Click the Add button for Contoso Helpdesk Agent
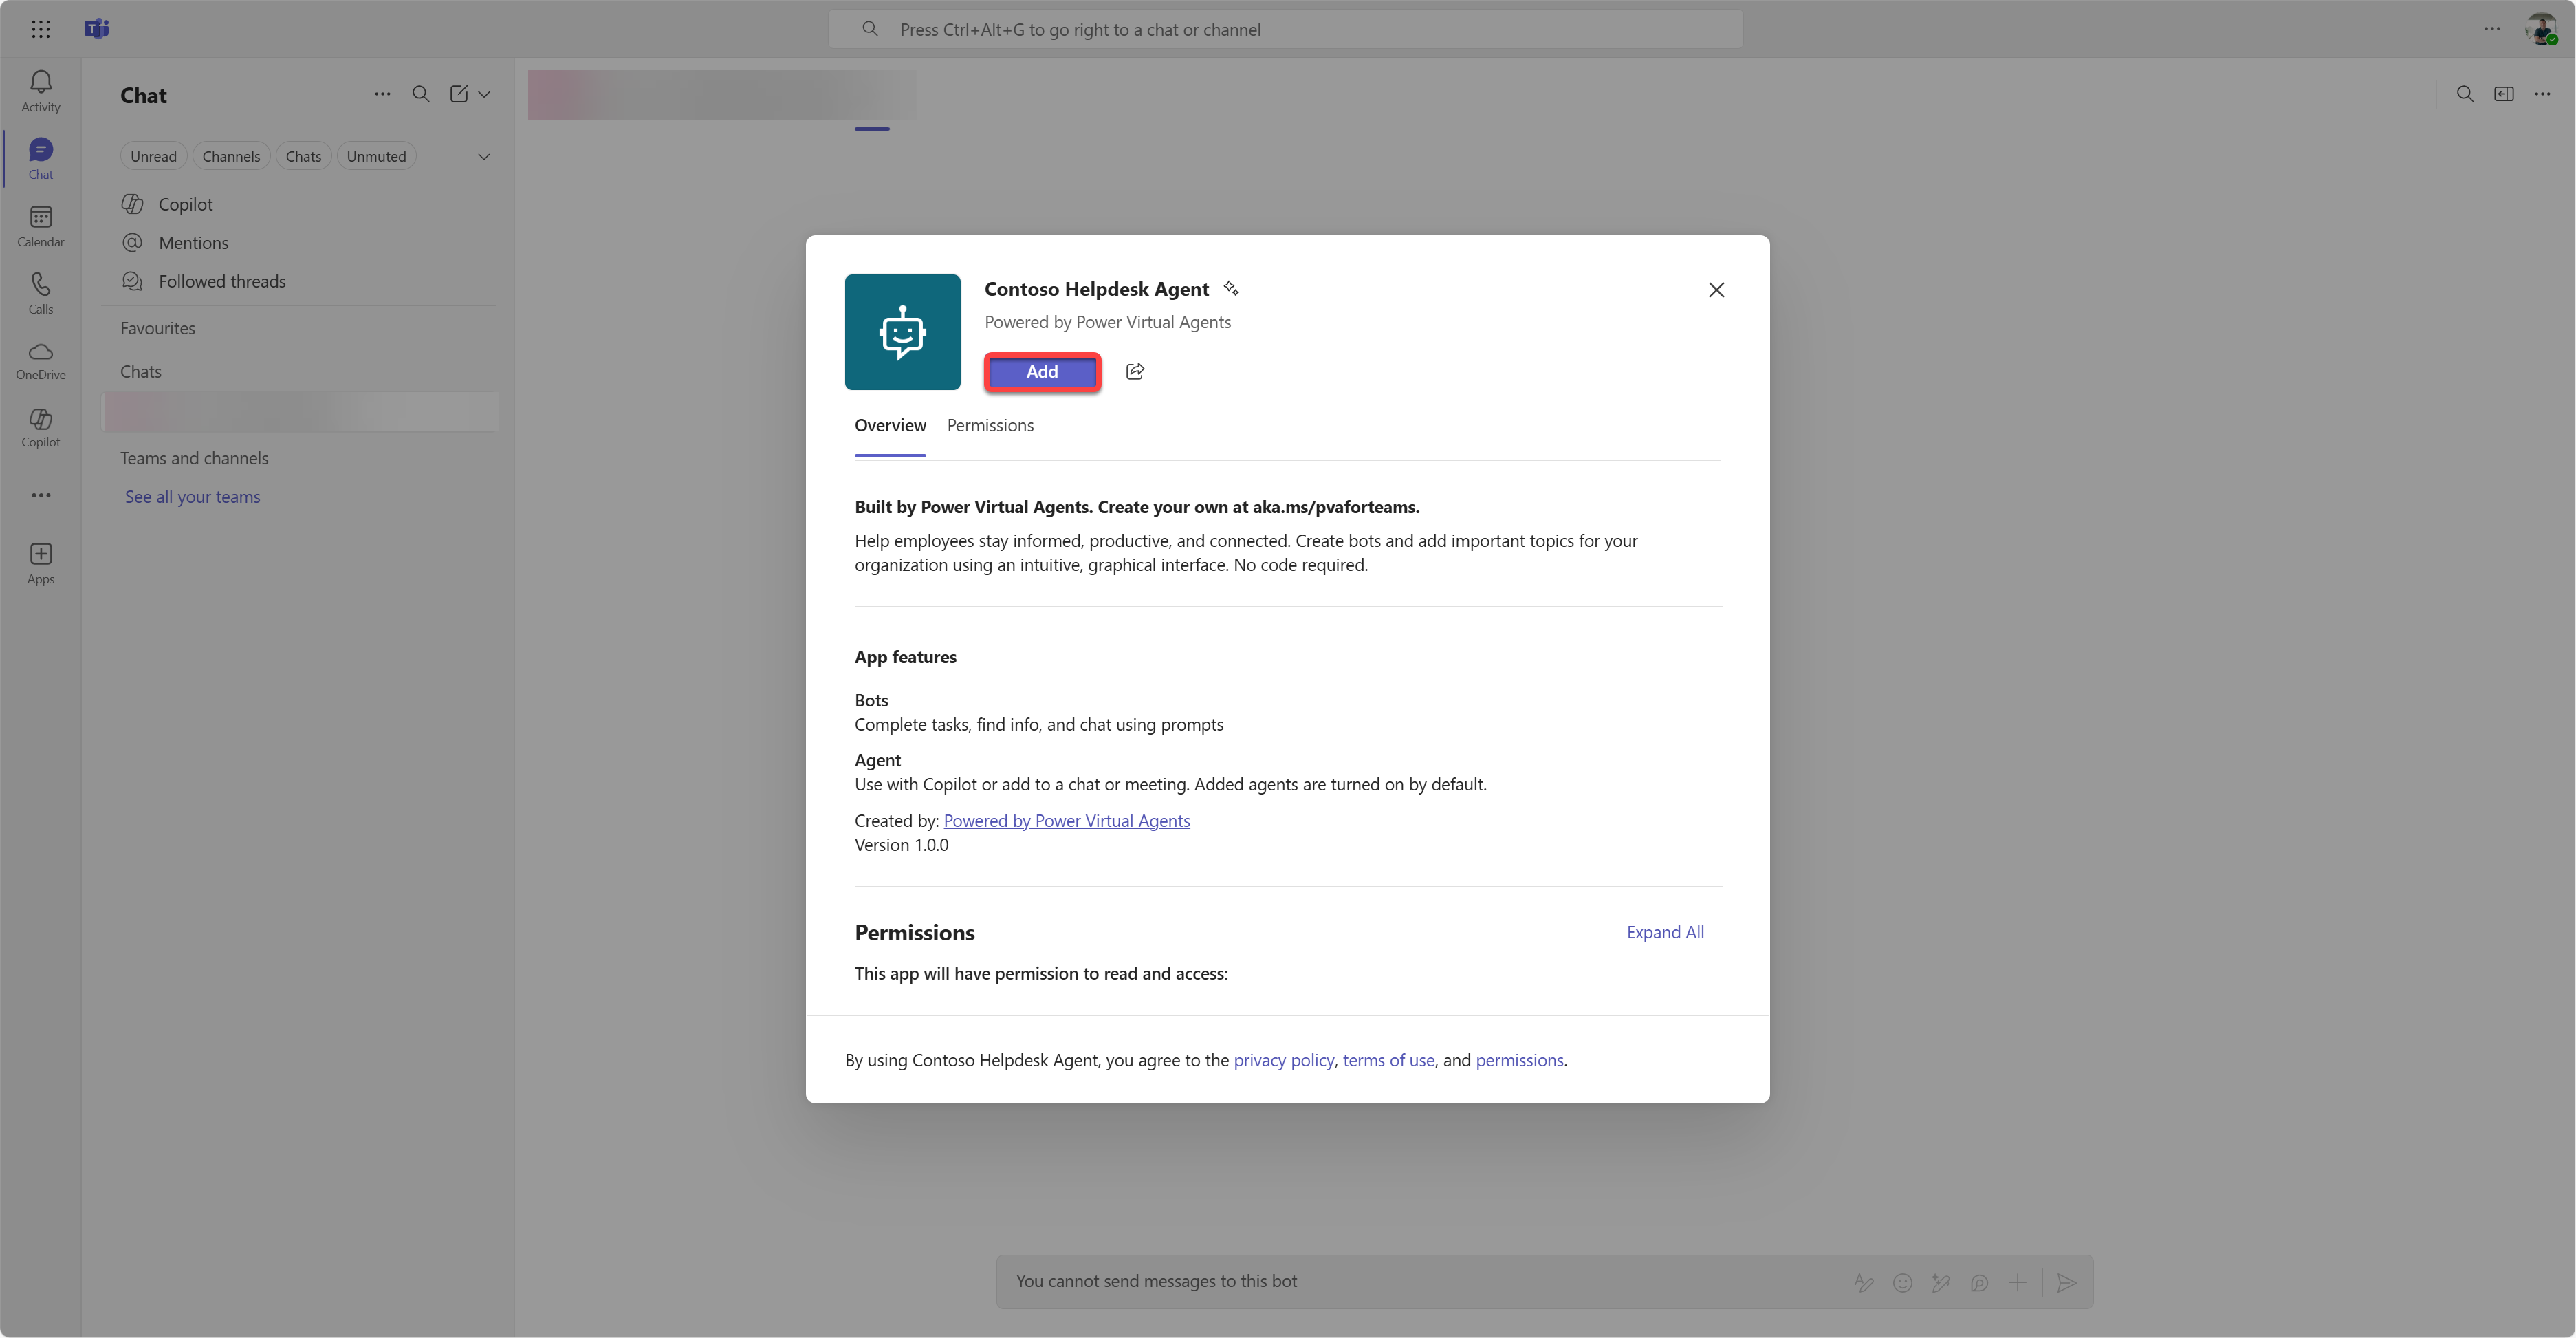This screenshot has height=1338, width=2576. point(1041,371)
